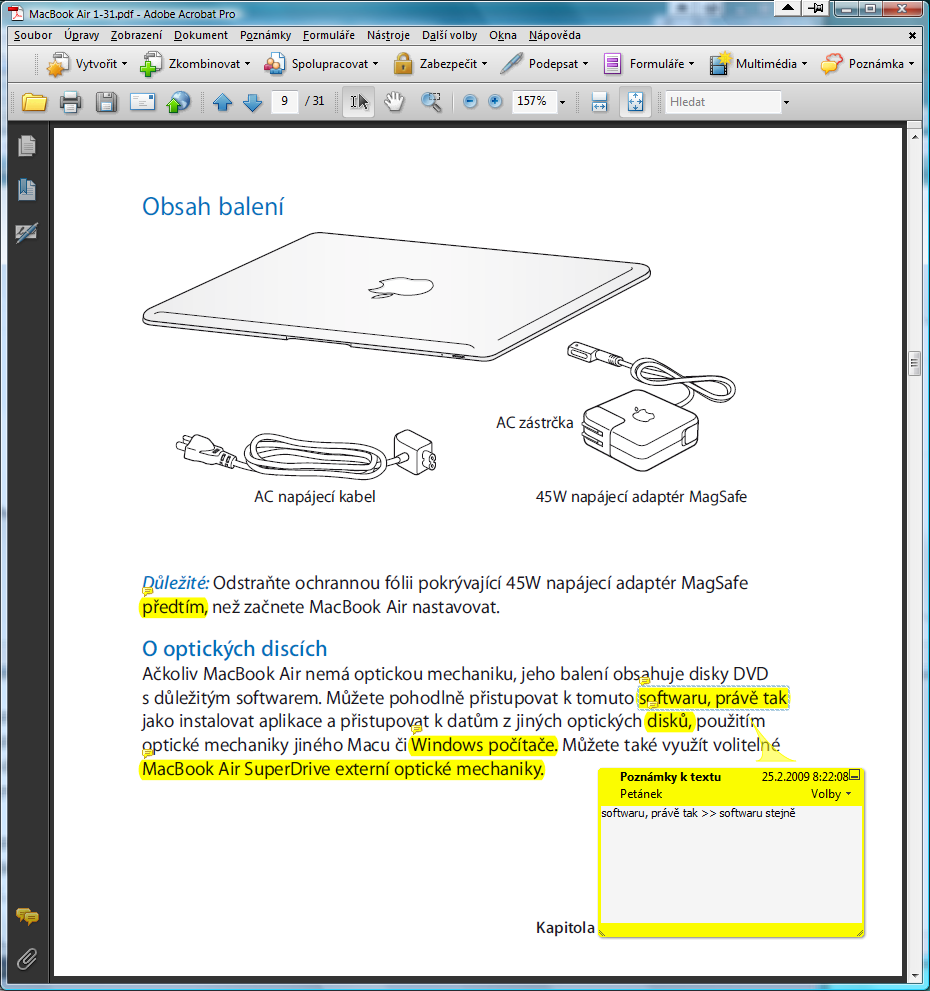Open the Zobrazení menu

[x=136, y=35]
